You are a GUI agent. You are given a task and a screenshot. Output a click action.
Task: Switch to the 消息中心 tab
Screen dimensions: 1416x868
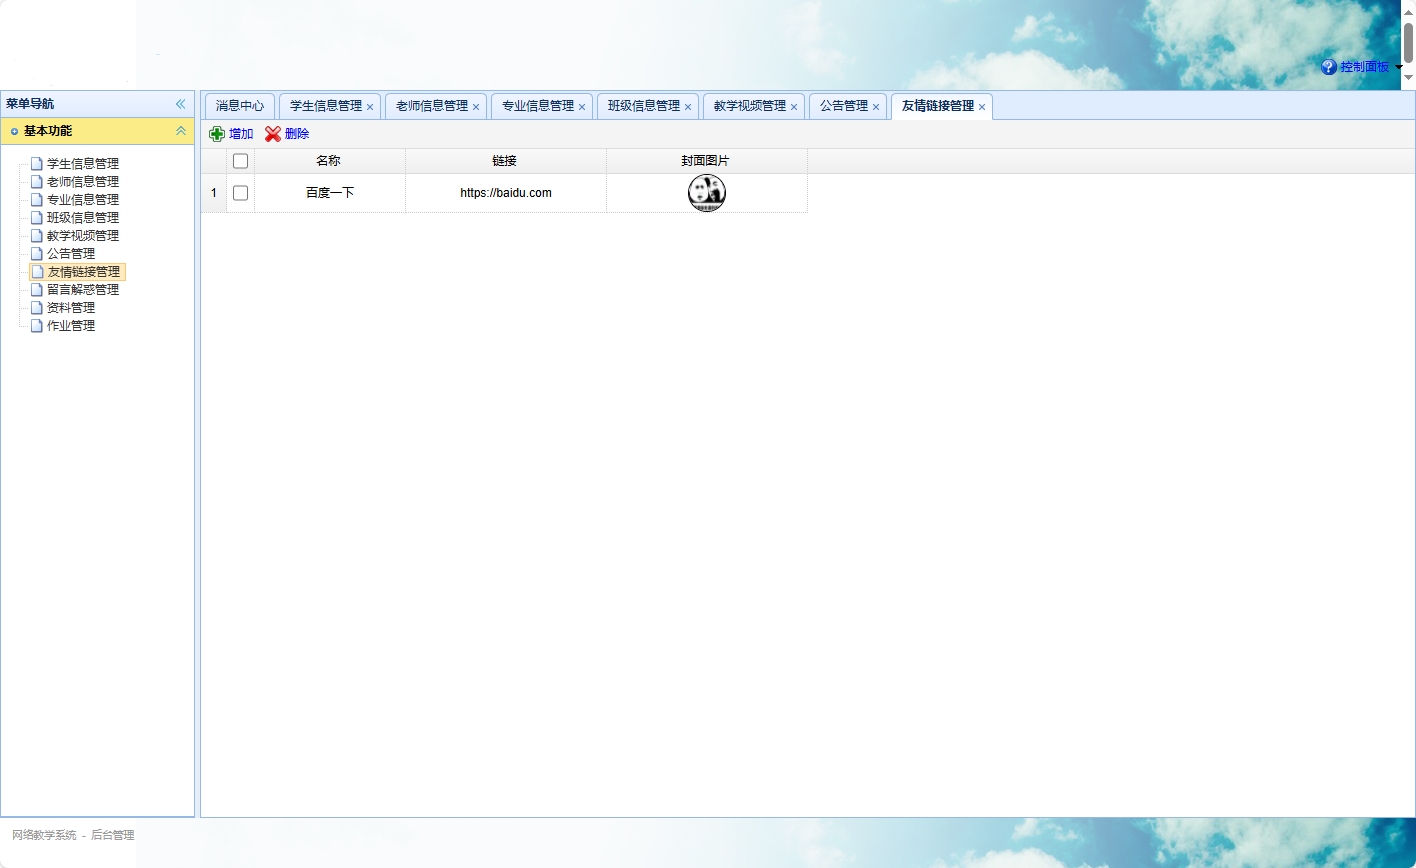240,106
